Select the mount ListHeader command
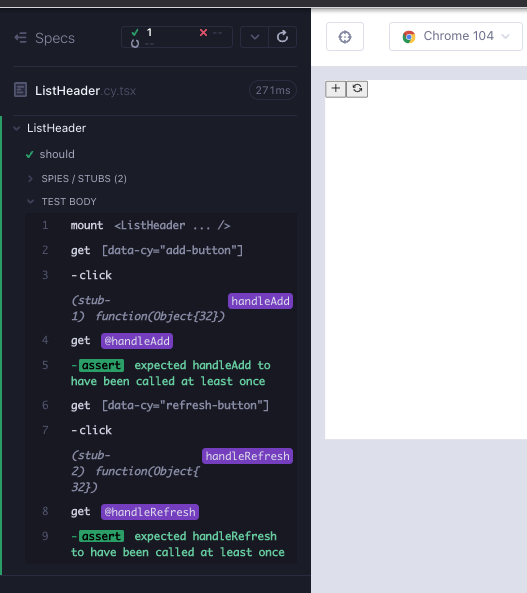The height and width of the screenshot is (593, 527). pos(161,225)
